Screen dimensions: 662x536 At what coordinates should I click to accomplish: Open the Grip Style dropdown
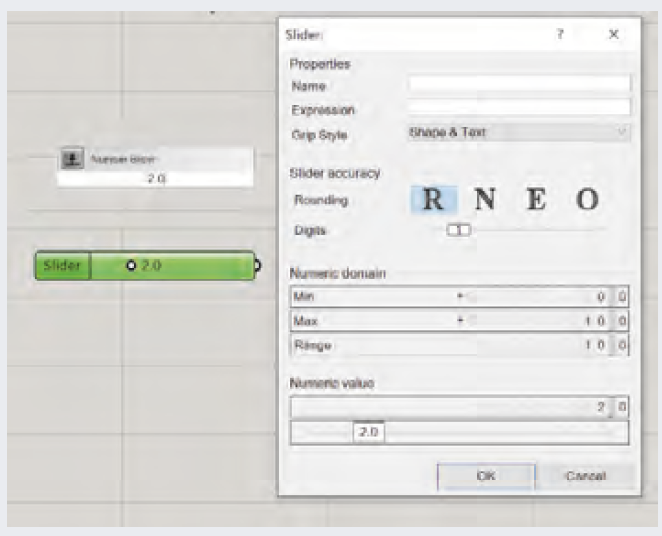tap(518, 133)
